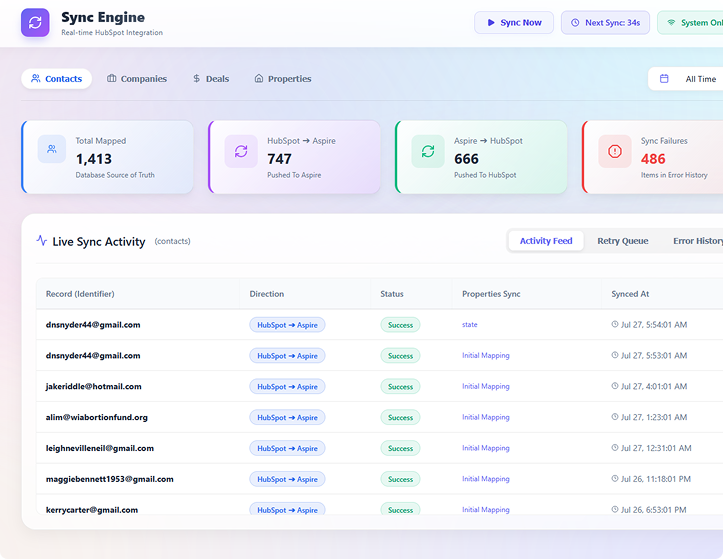Click the maggiebennett1953@gmail.com record
The width and height of the screenshot is (723, 559).
click(110, 479)
